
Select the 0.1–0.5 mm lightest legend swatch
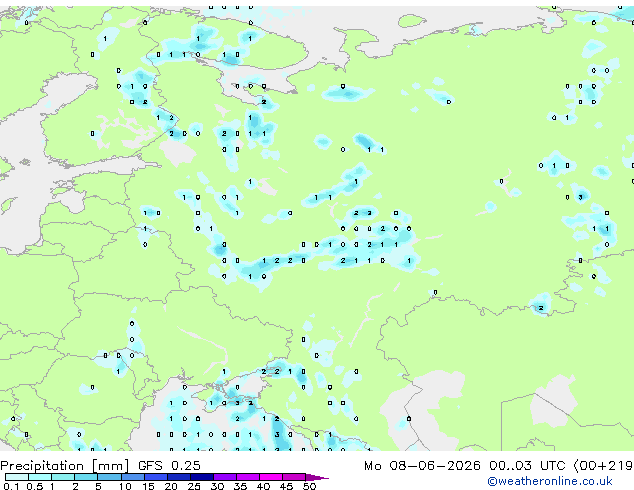[17, 477]
